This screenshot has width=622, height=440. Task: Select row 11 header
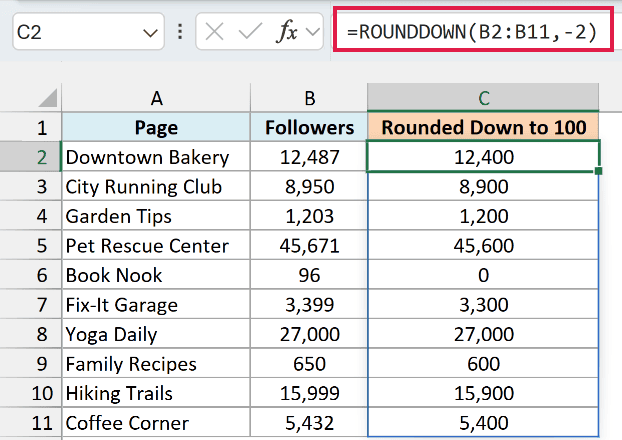click(31, 423)
